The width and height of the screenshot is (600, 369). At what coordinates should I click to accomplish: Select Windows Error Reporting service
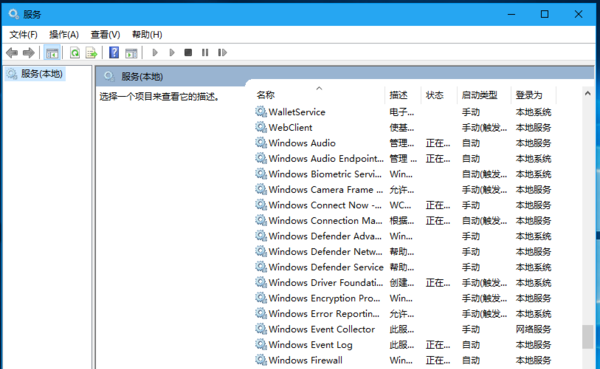(324, 313)
